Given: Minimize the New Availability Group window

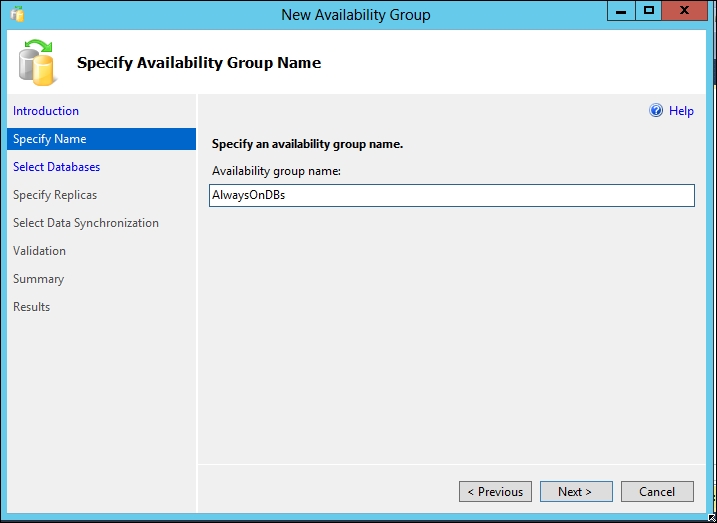Looking at the screenshot, I should [621, 11].
